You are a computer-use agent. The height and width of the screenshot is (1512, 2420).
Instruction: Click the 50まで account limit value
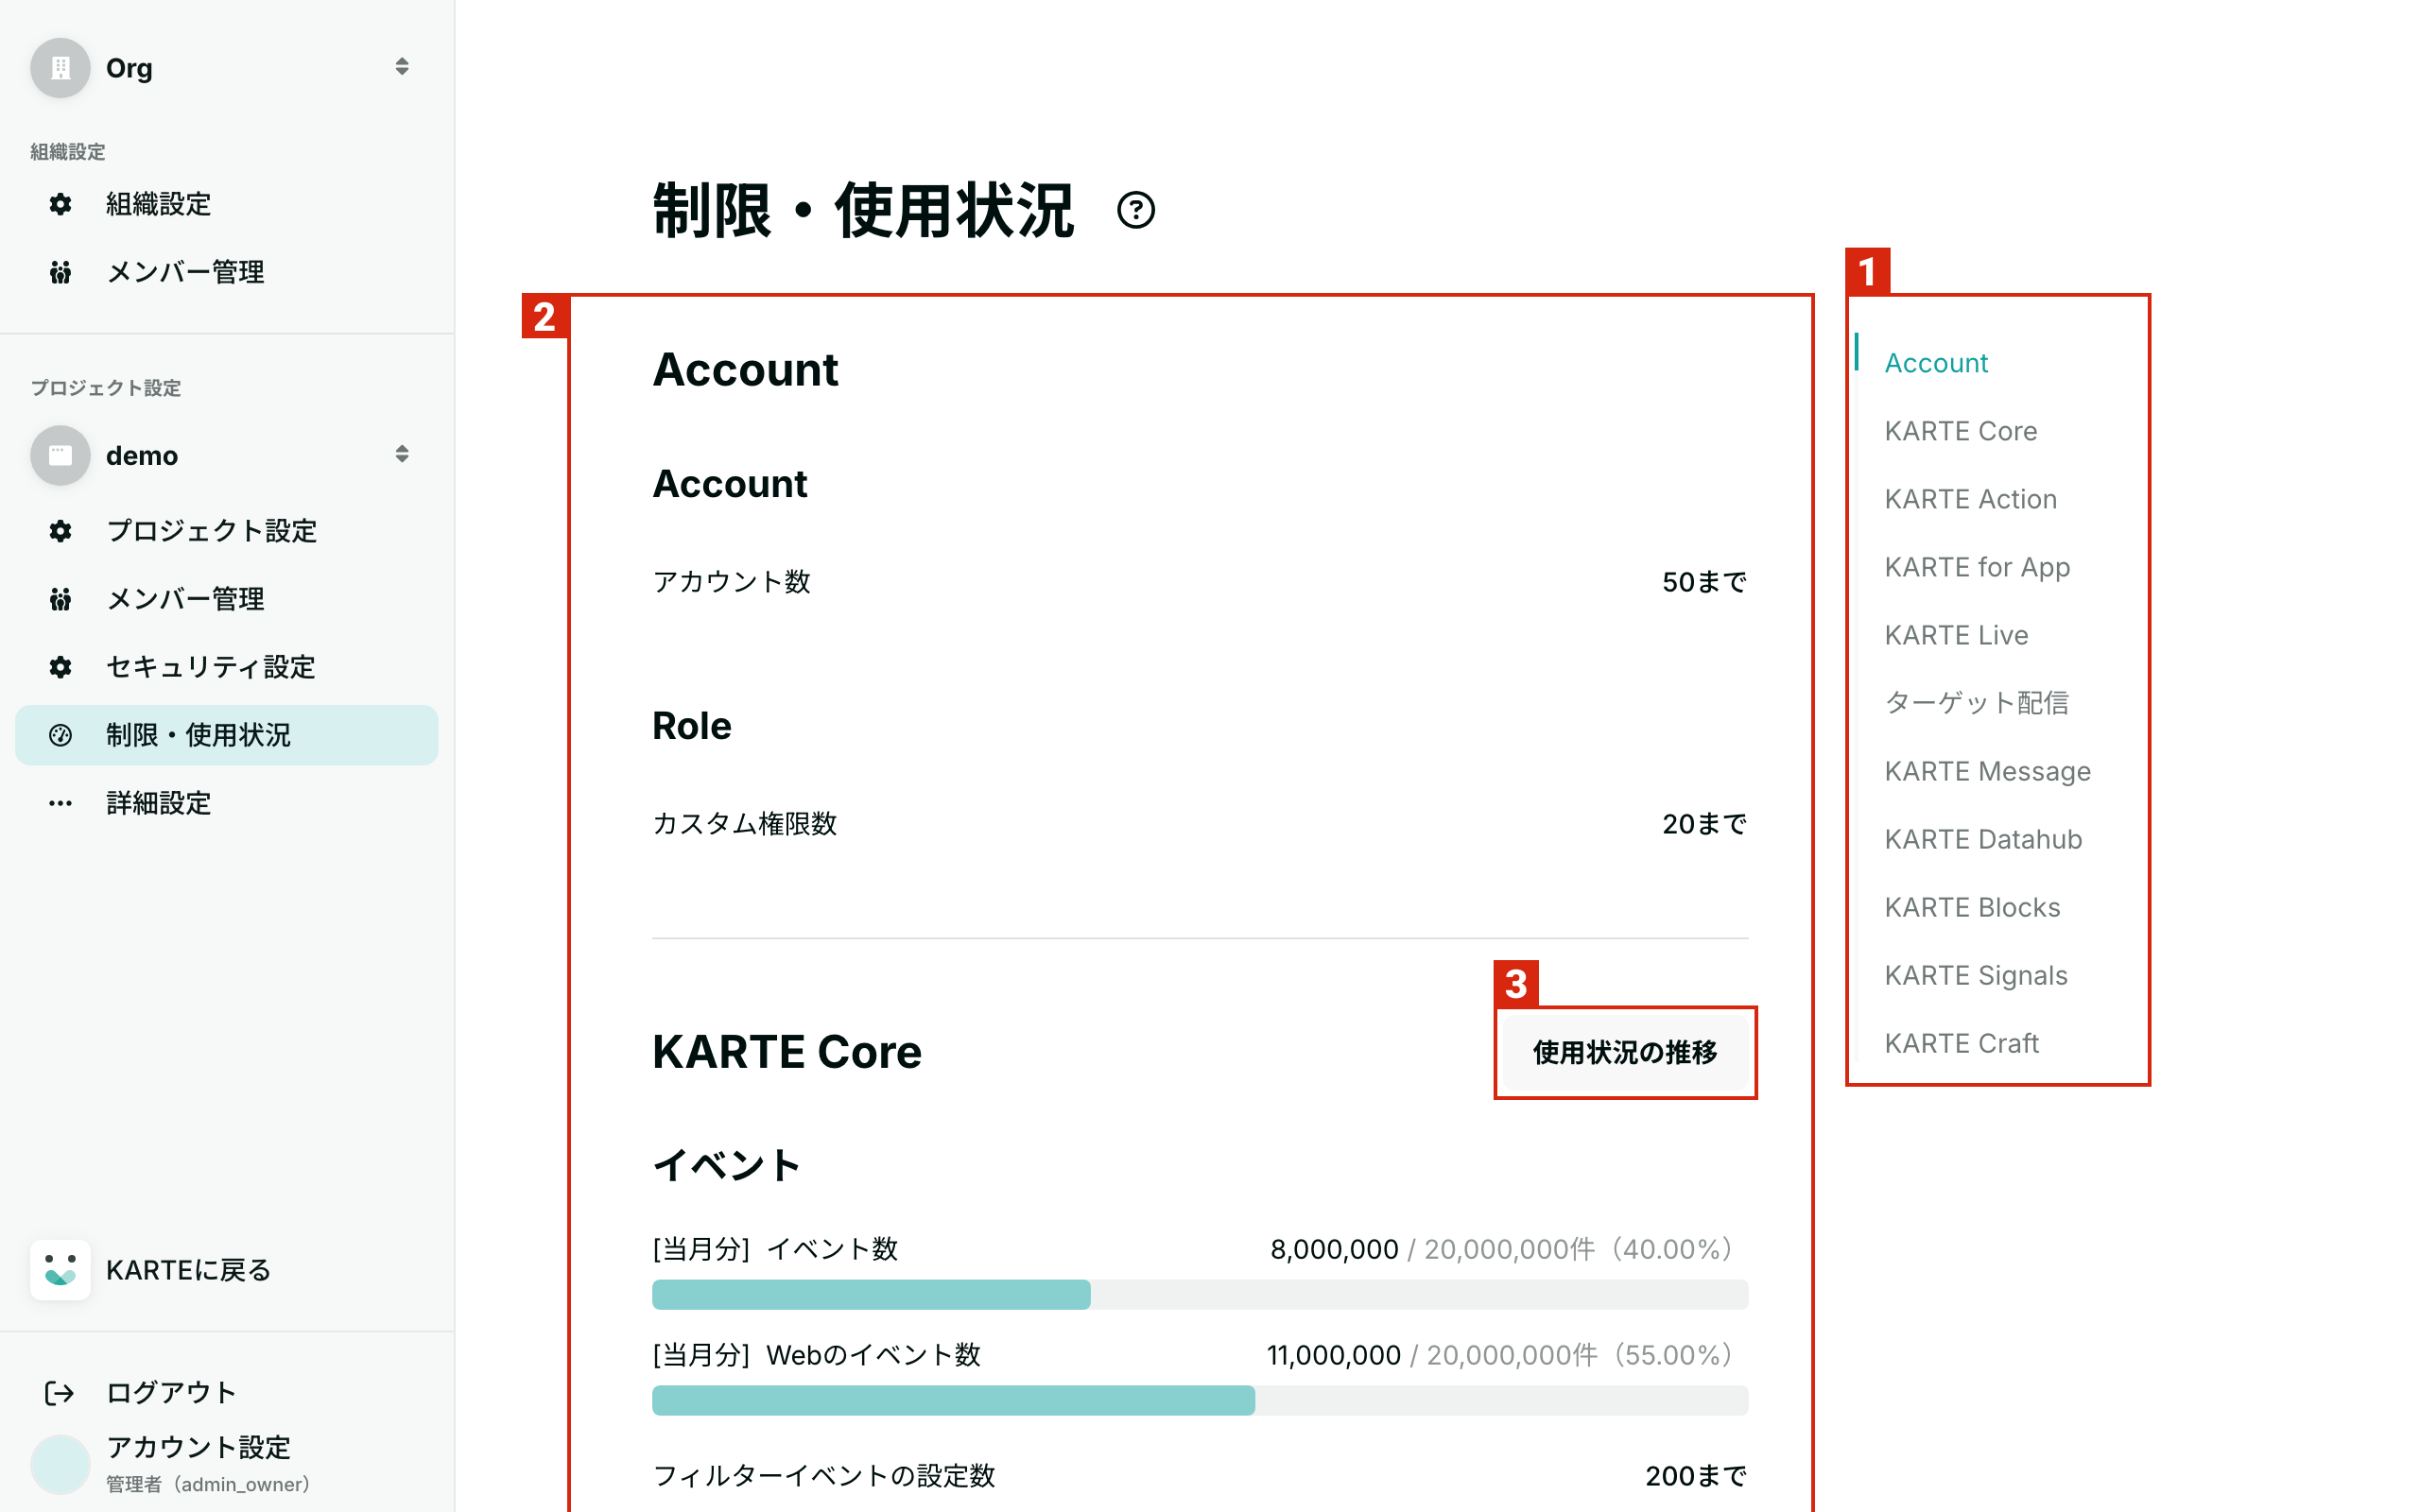coord(1704,582)
